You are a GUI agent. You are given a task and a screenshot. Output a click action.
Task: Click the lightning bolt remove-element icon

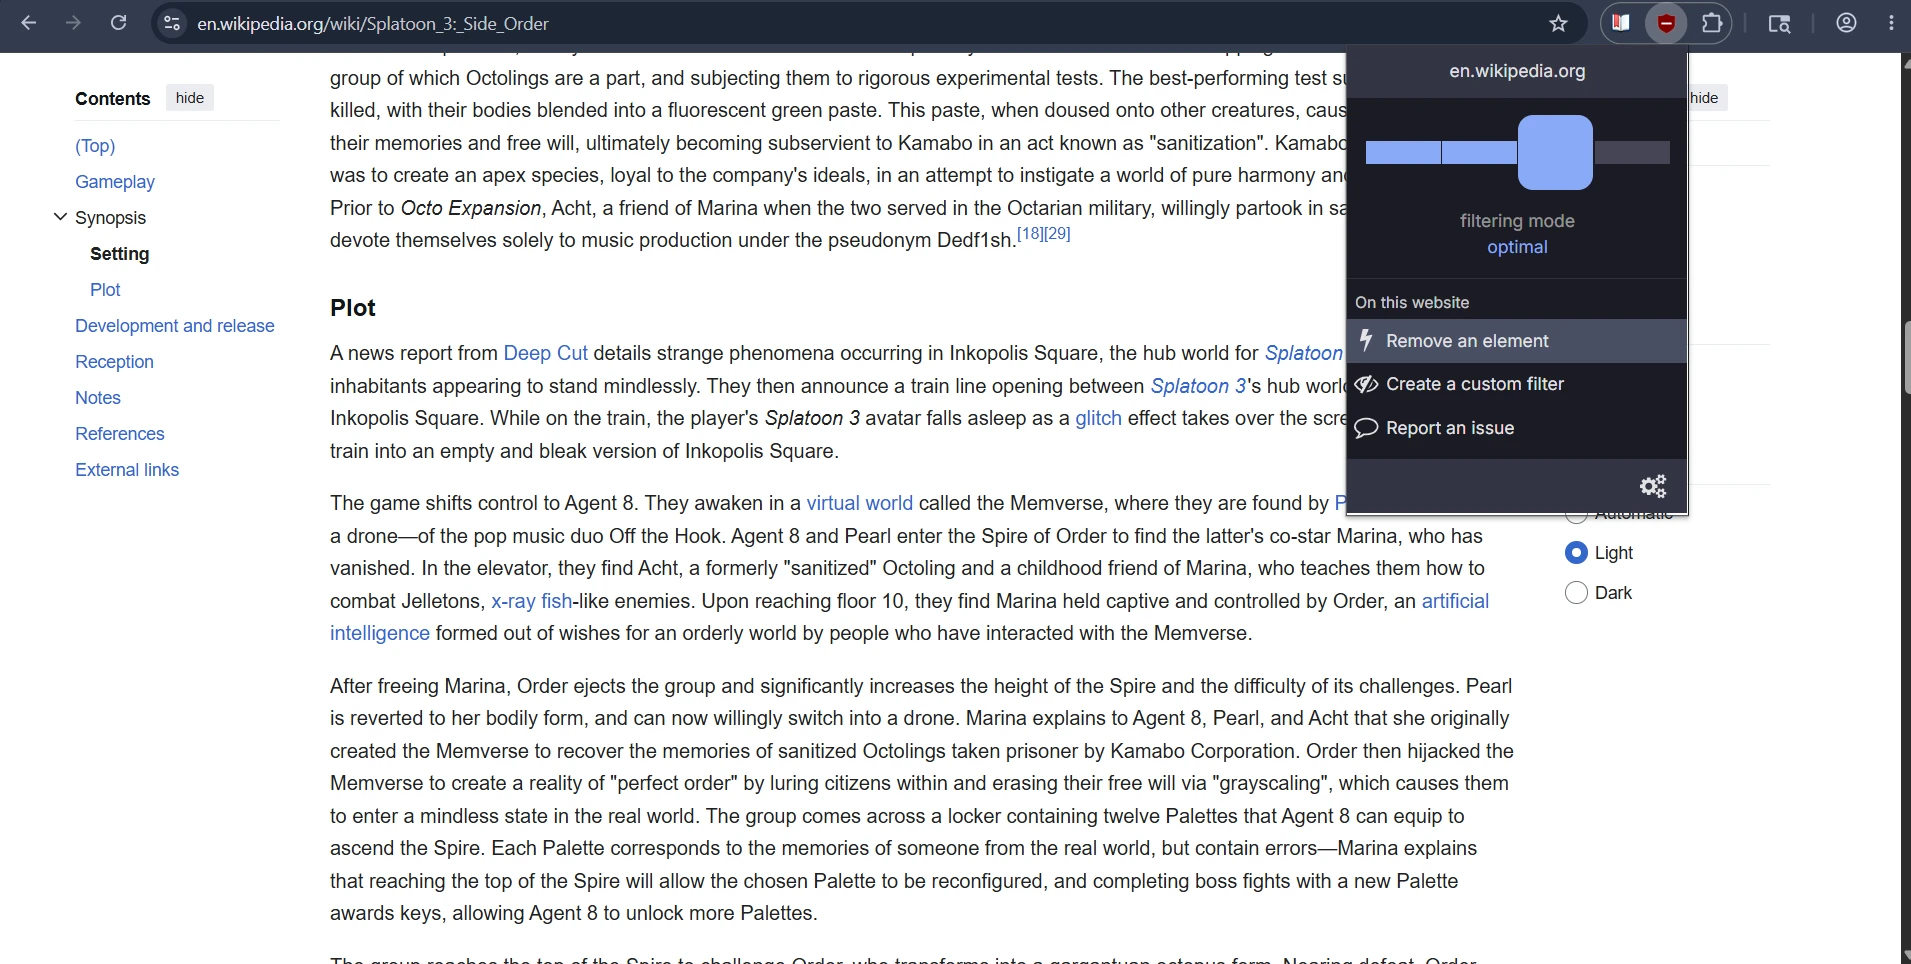click(1366, 340)
